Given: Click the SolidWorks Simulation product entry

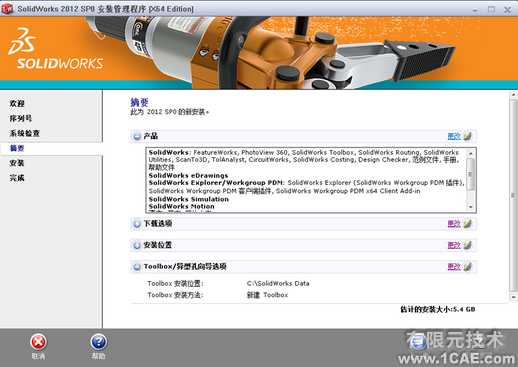Looking at the screenshot, I should 189,199.
